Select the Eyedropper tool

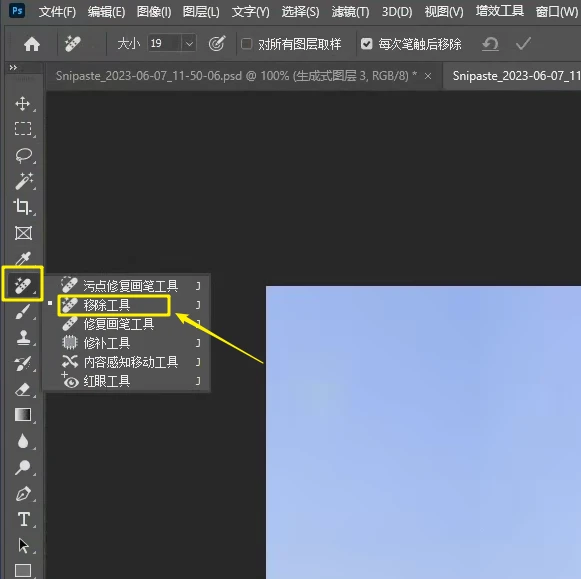point(23,258)
